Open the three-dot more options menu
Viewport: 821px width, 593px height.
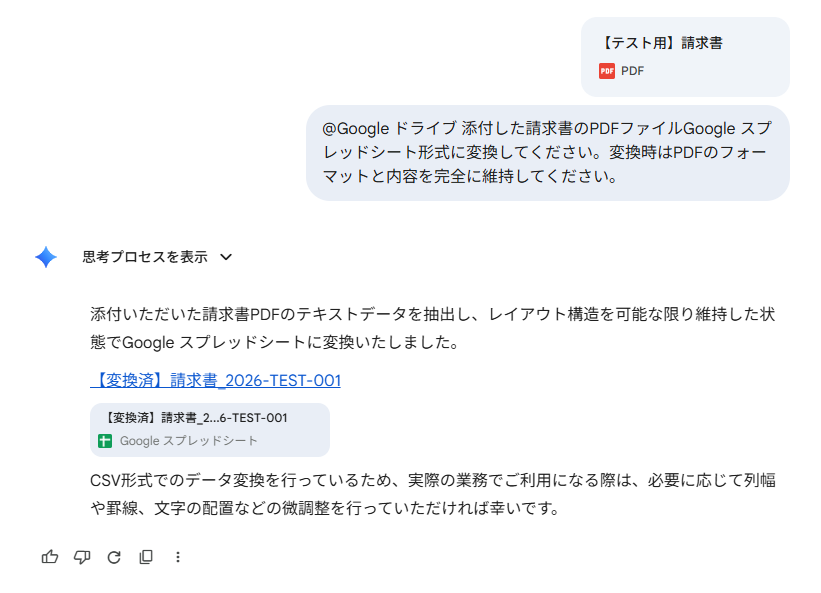point(178,557)
